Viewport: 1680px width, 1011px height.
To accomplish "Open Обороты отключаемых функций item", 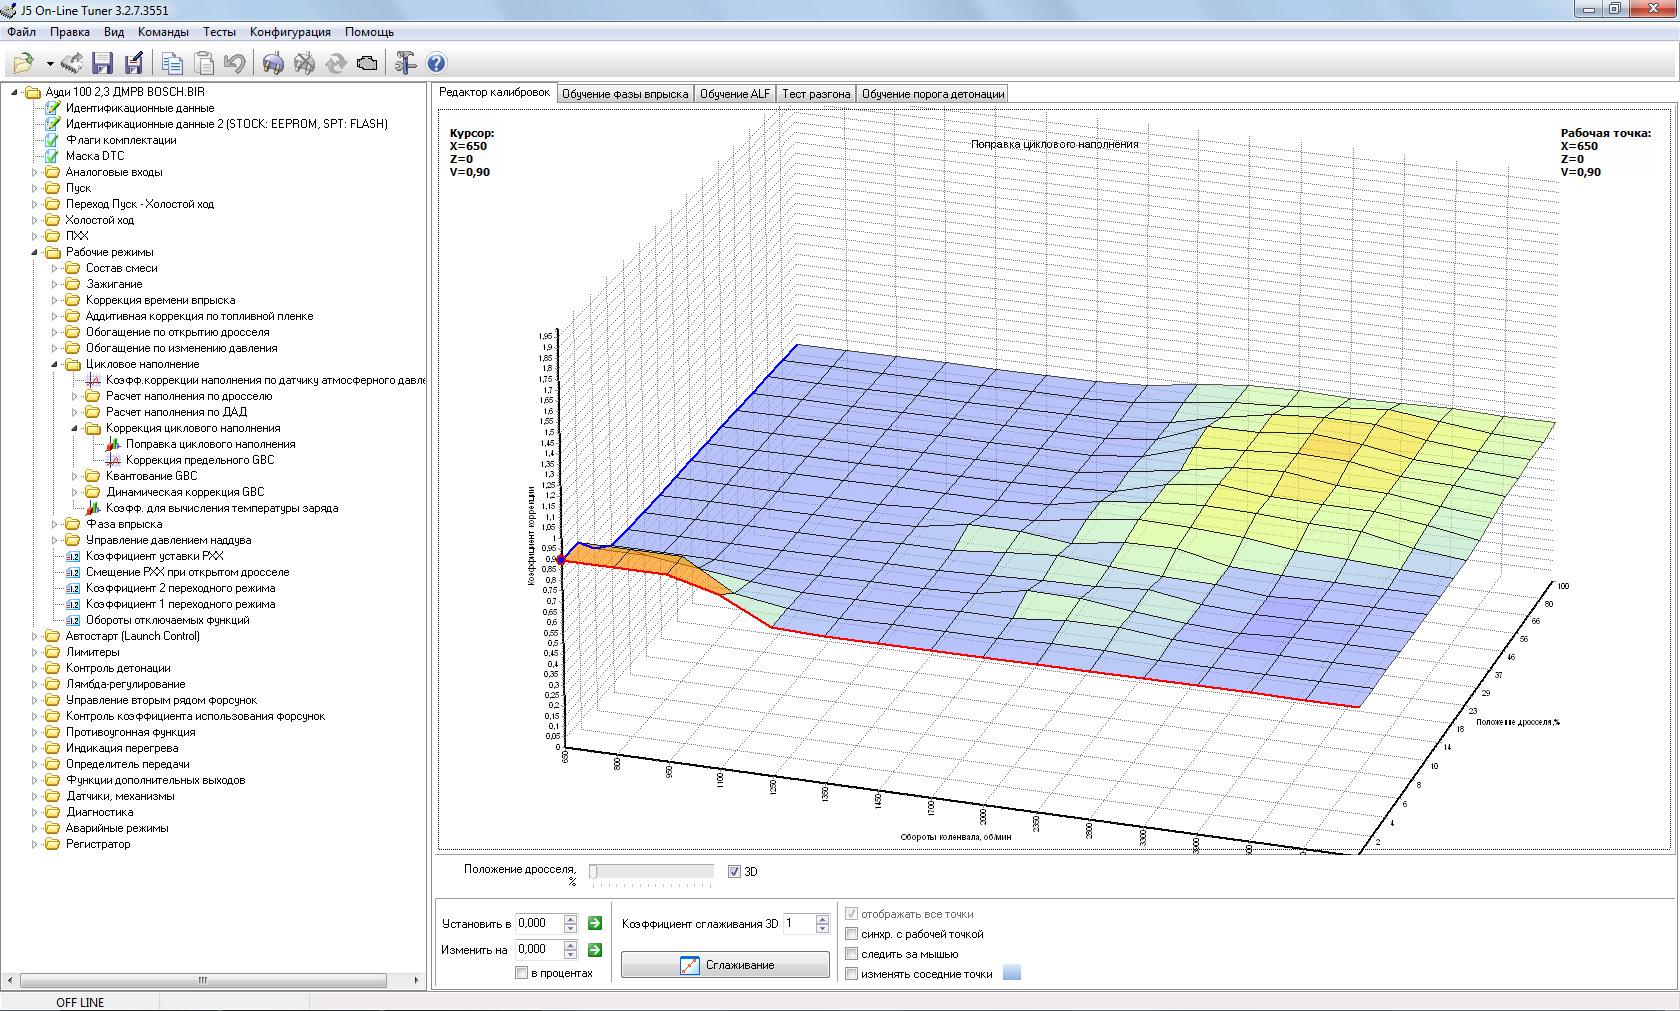I will [x=167, y=620].
